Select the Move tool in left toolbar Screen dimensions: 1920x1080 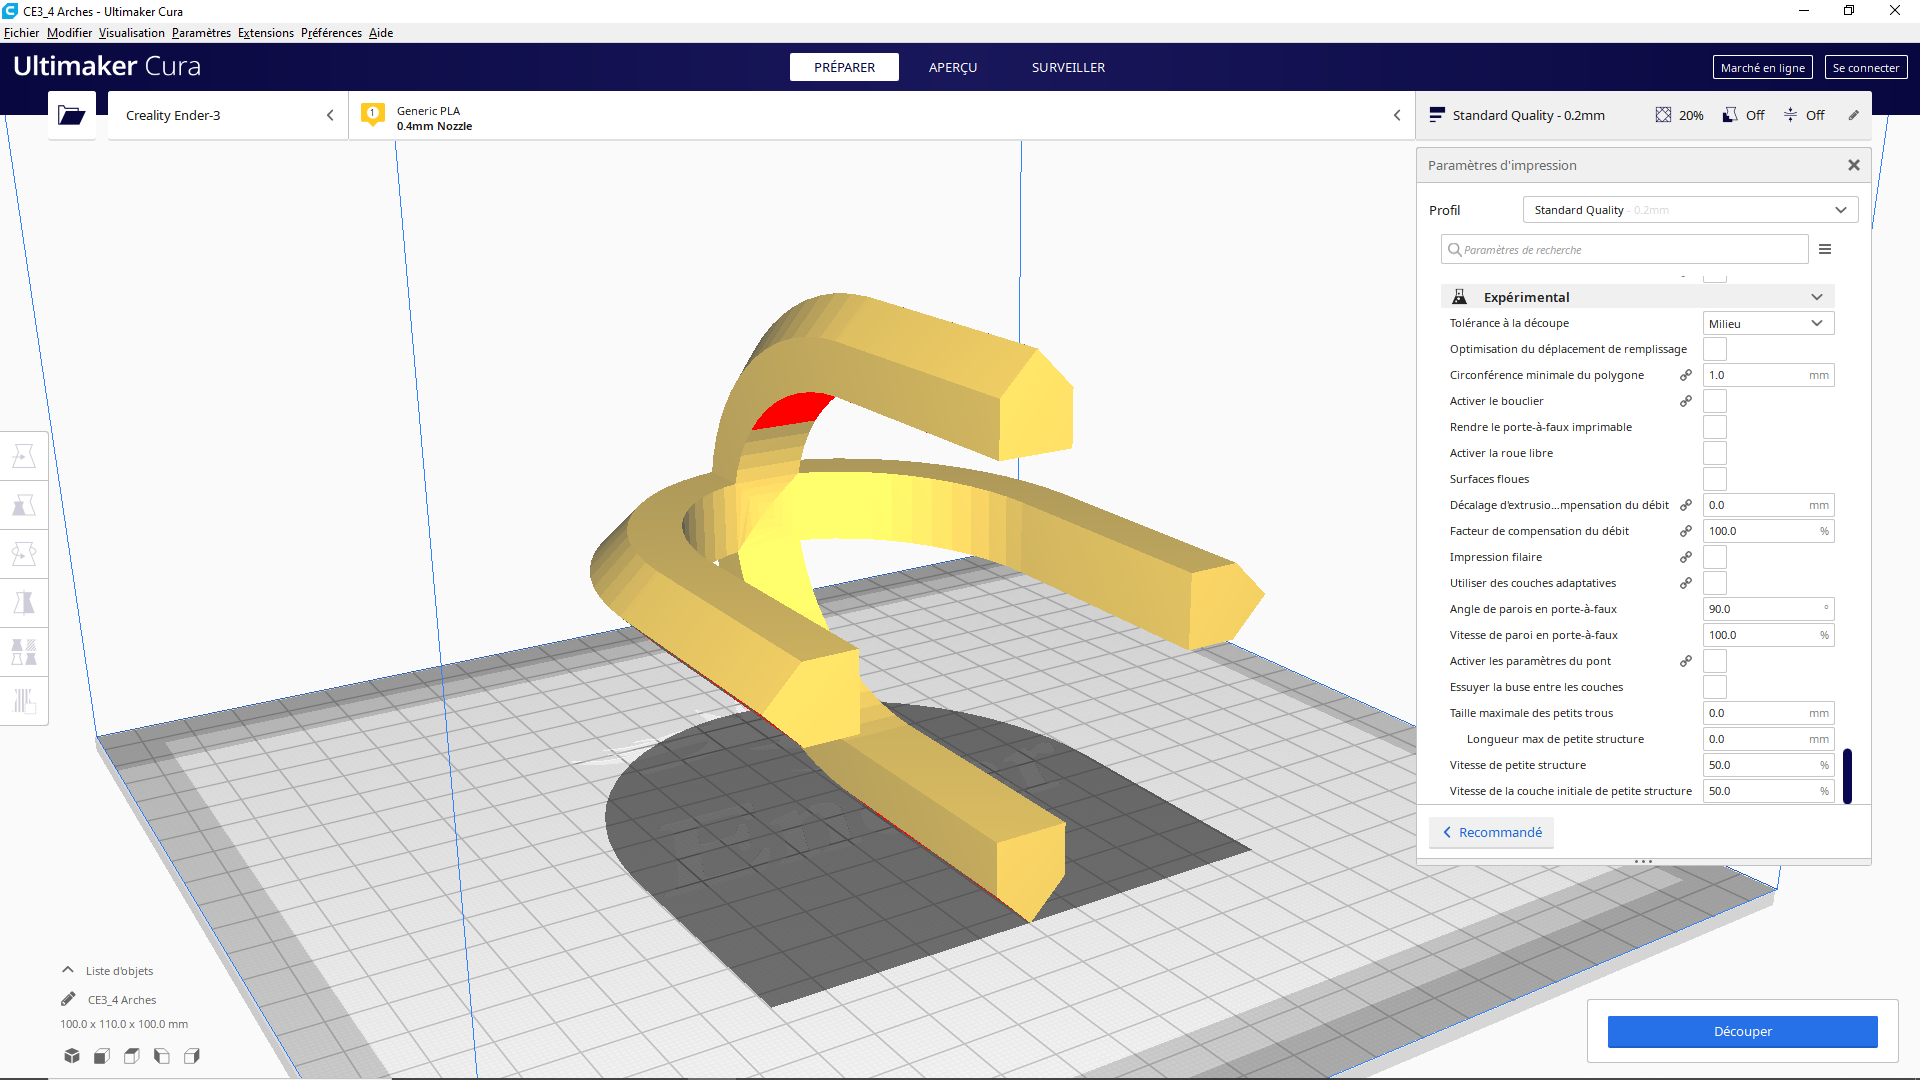24,456
